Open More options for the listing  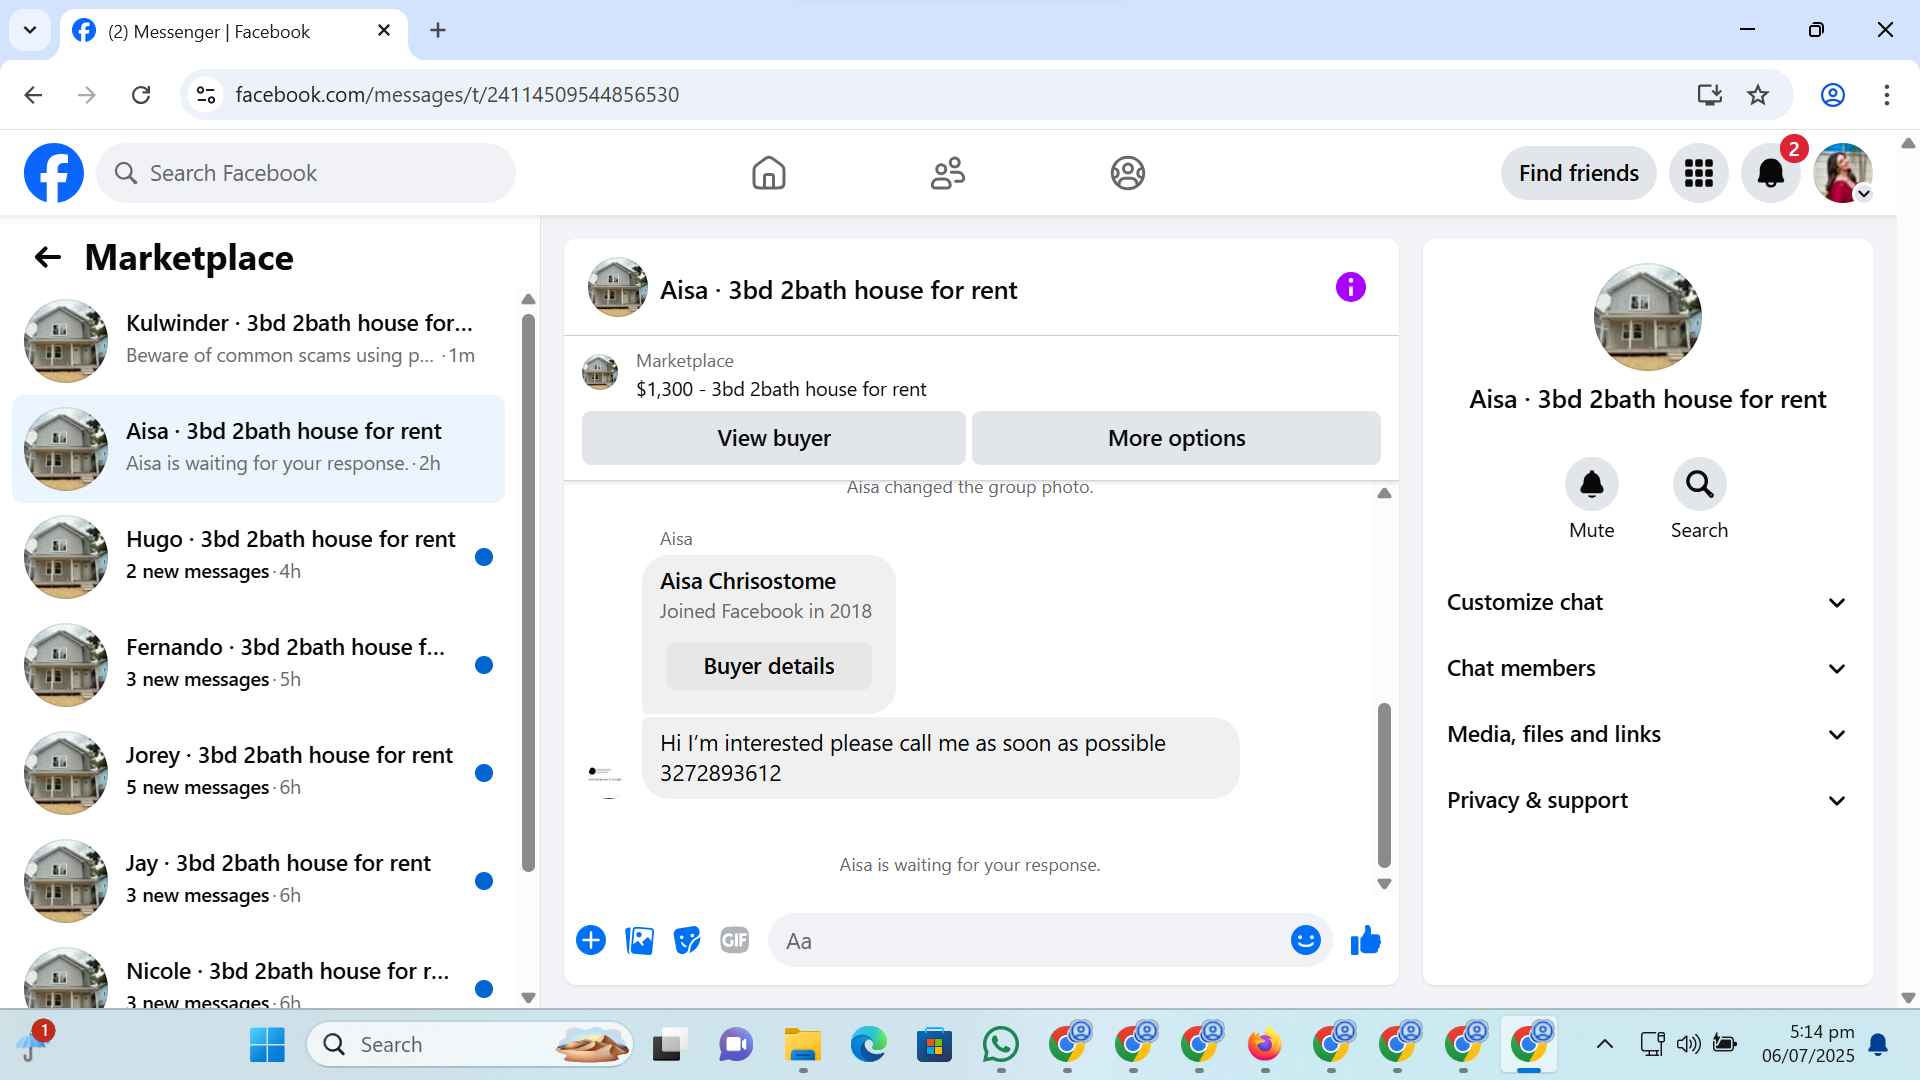1176,438
